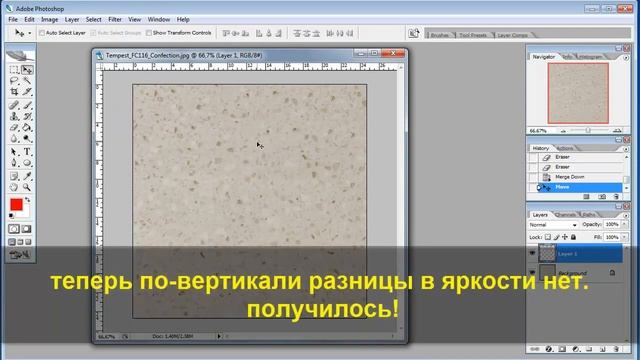Switch to the Channels tab
This screenshot has height=360, width=640.
tap(565, 215)
